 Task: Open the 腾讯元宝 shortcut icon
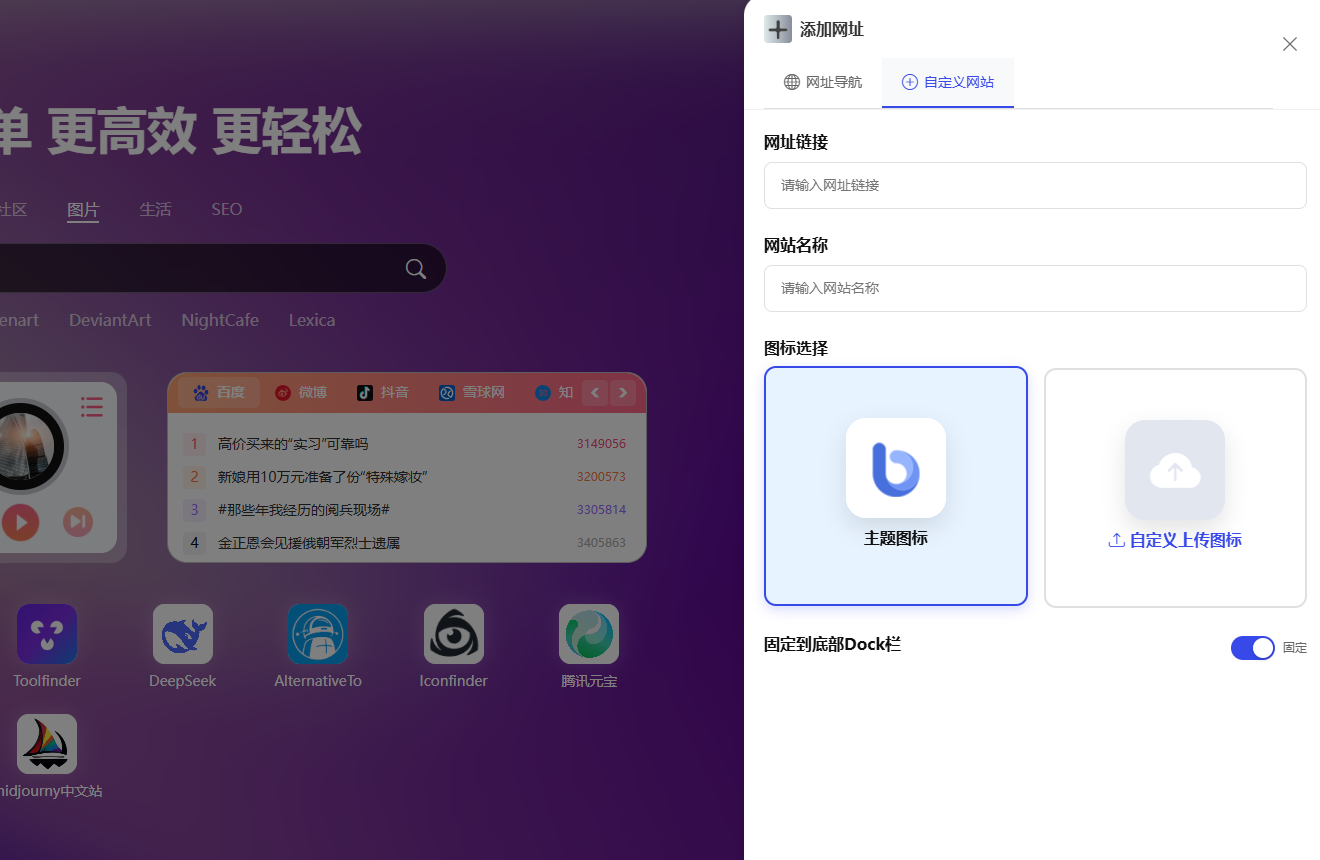click(589, 634)
